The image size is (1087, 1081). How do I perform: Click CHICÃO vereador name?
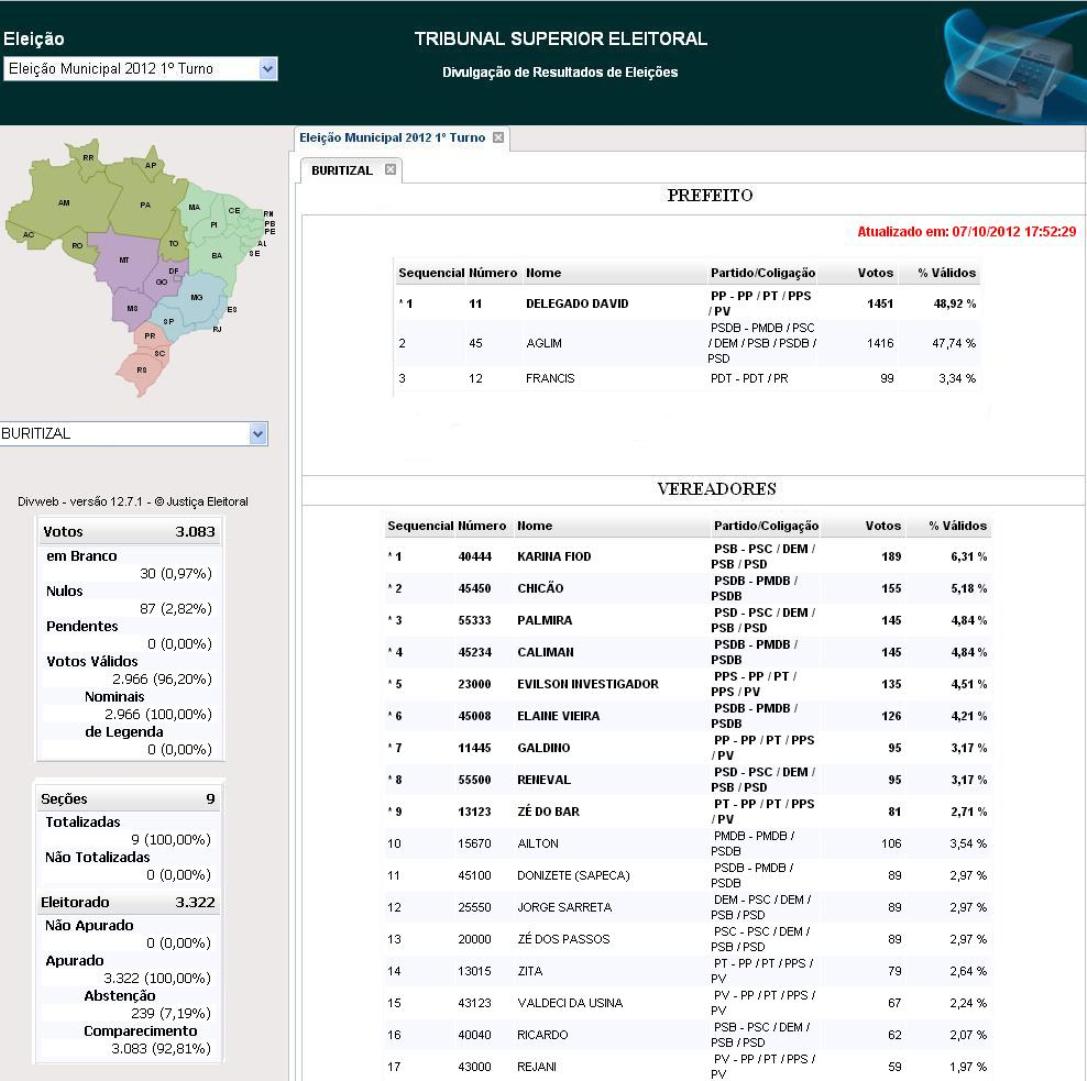coord(540,588)
